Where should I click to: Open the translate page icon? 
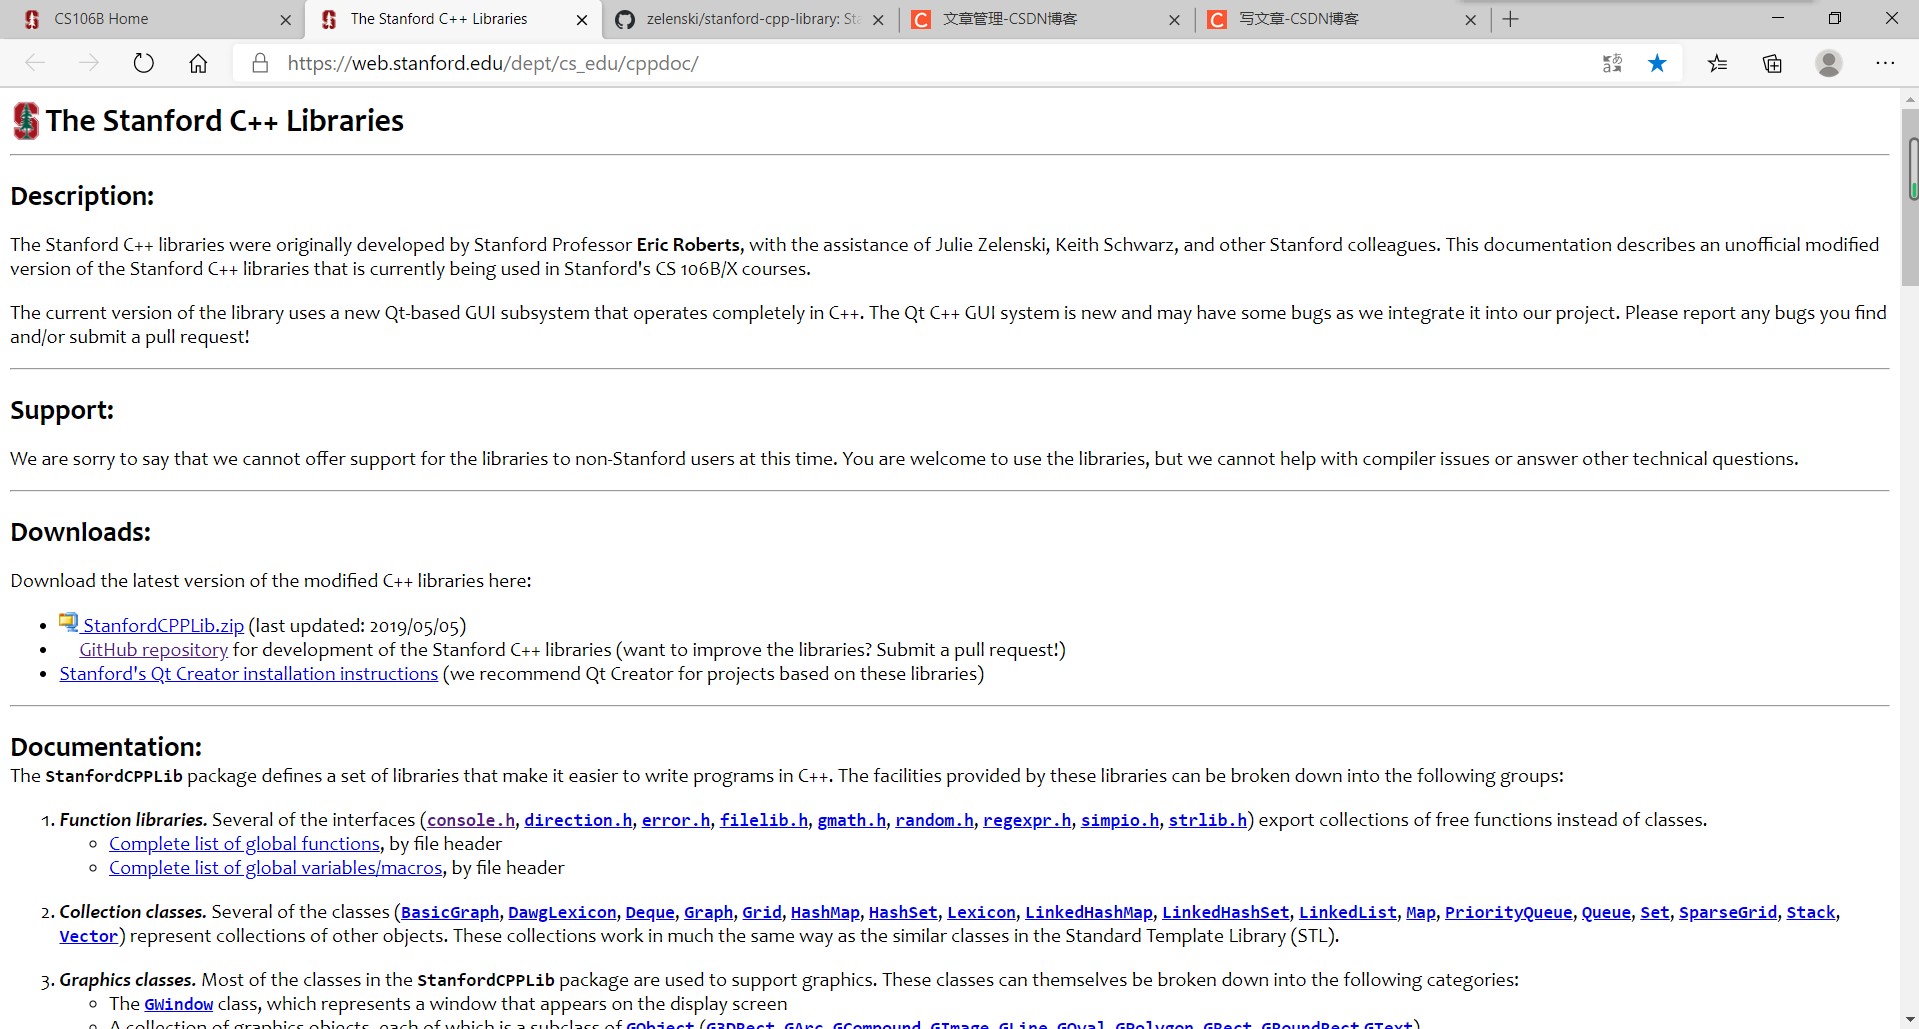tap(1612, 63)
